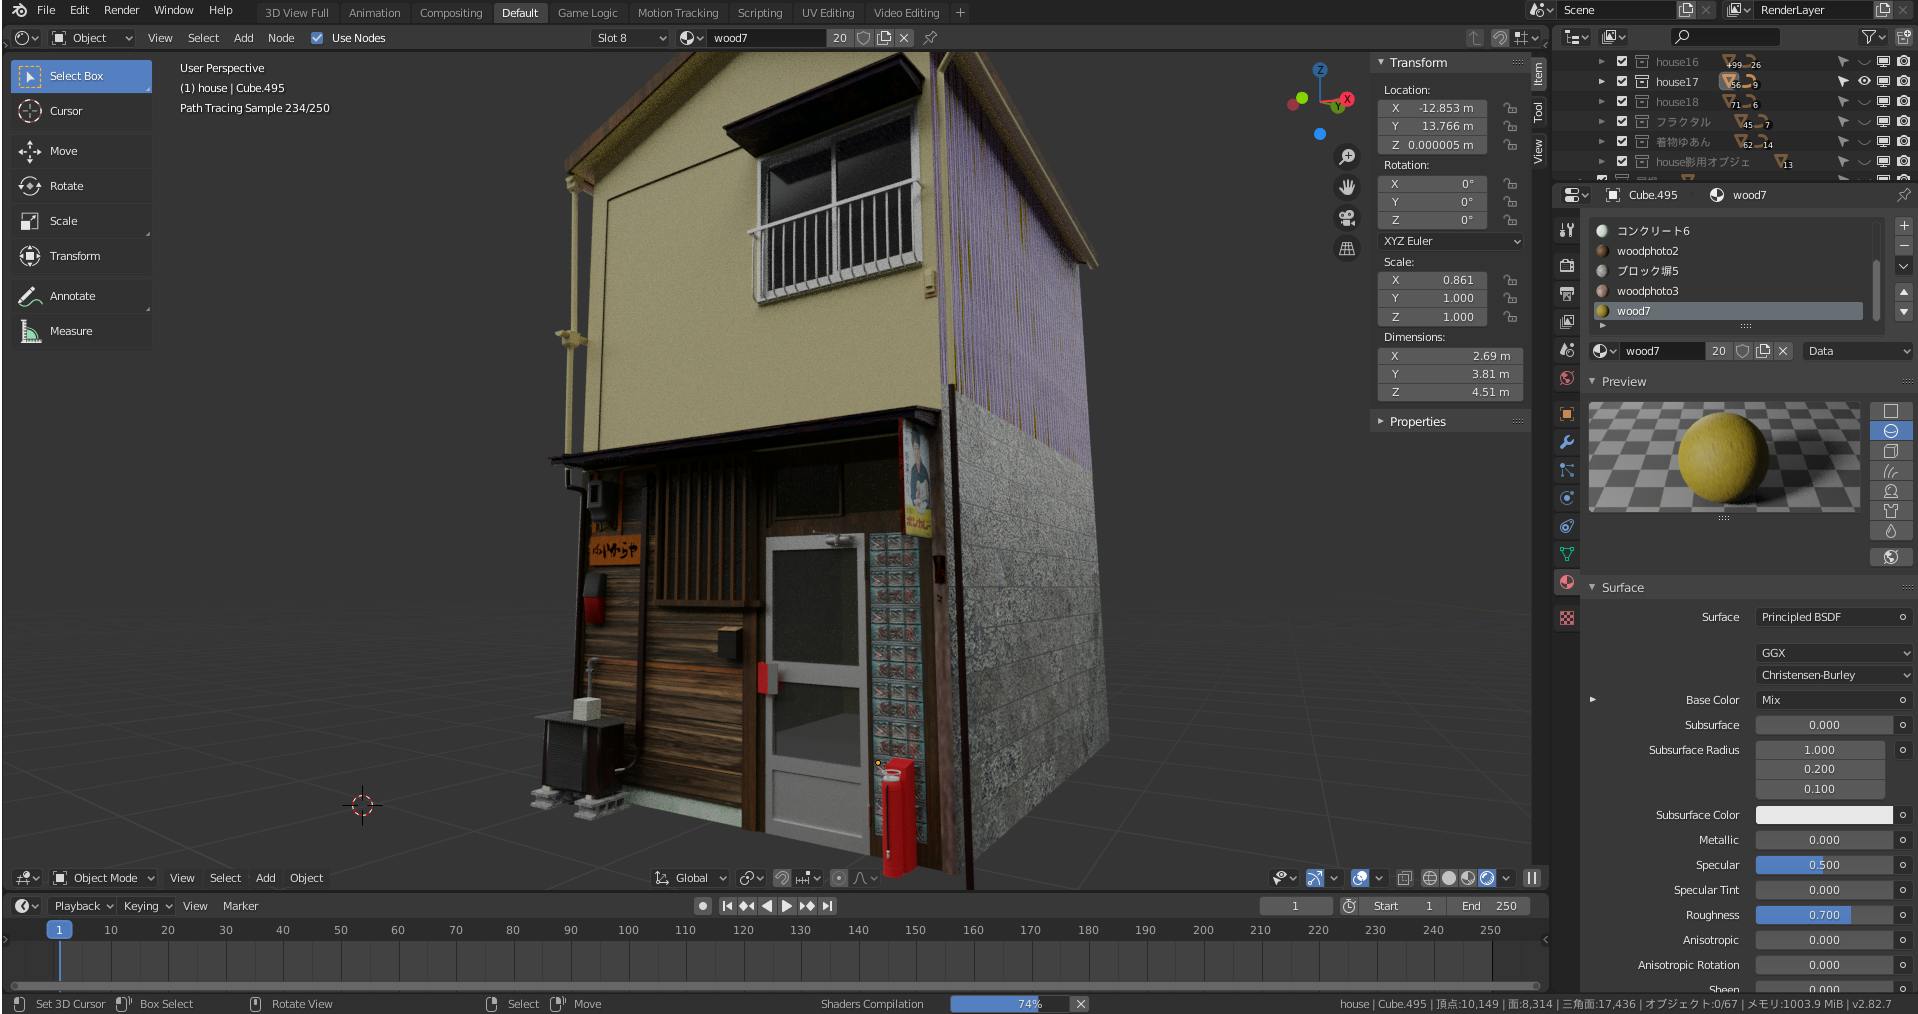Open the timeline Marker menu
The image size is (1918, 1014).
click(x=240, y=906)
